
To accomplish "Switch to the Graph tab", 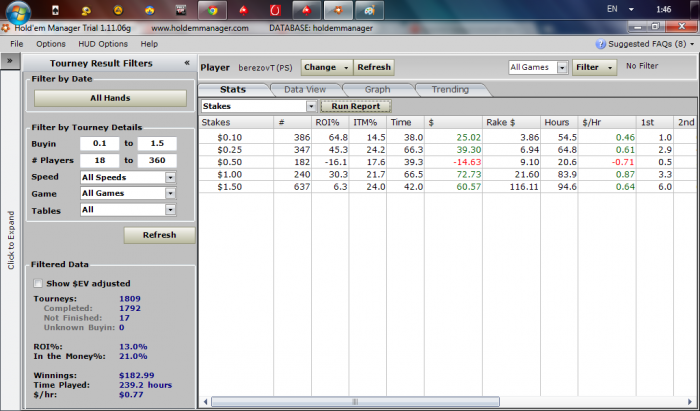I will (378, 90).
